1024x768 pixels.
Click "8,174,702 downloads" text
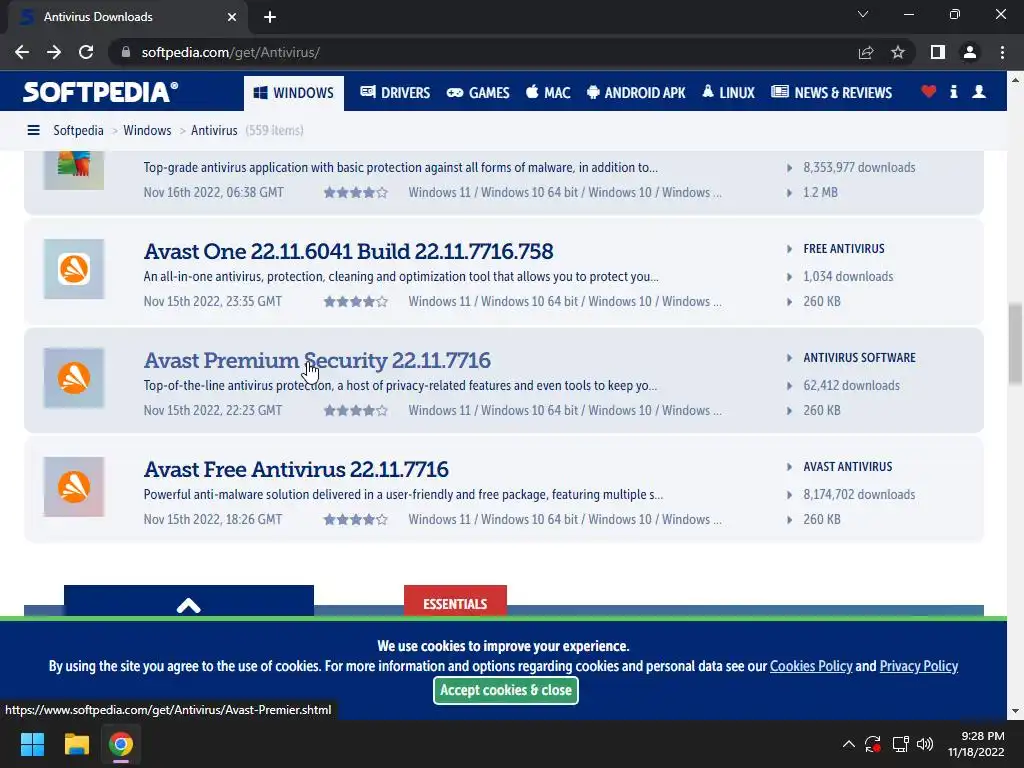point(859,494)
